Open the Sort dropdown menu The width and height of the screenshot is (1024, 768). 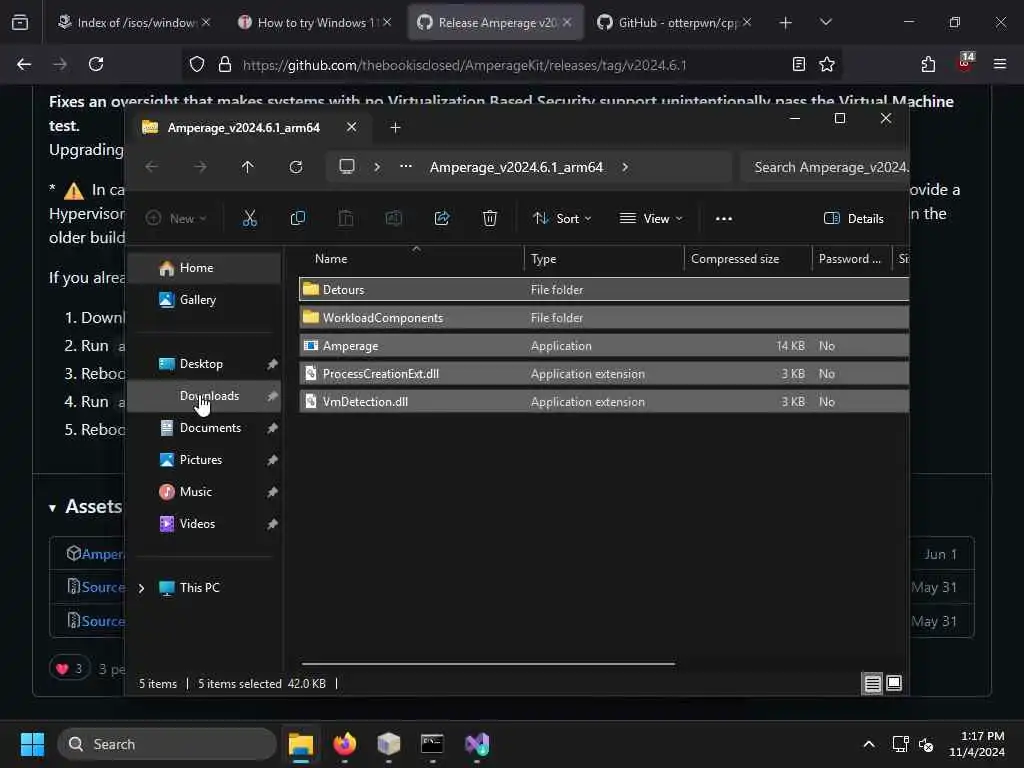(x=562, y=218)
